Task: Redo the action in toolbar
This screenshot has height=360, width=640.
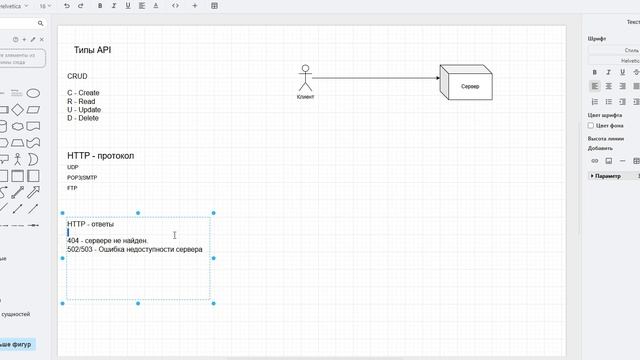Action: click(x=80, y=6)
